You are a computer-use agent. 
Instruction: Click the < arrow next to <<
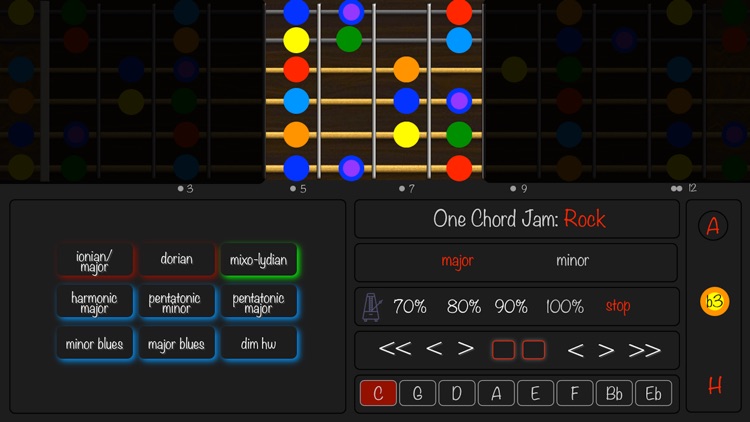[434, 349]
